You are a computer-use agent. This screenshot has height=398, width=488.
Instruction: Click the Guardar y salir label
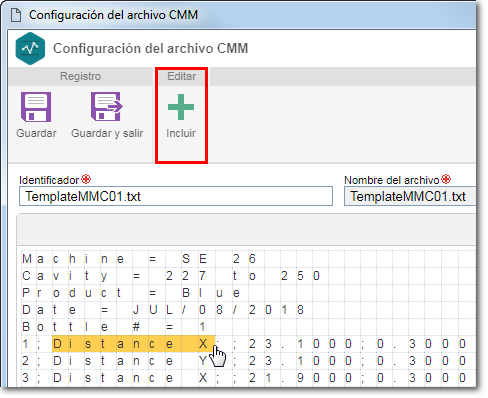tap(107, 133)
